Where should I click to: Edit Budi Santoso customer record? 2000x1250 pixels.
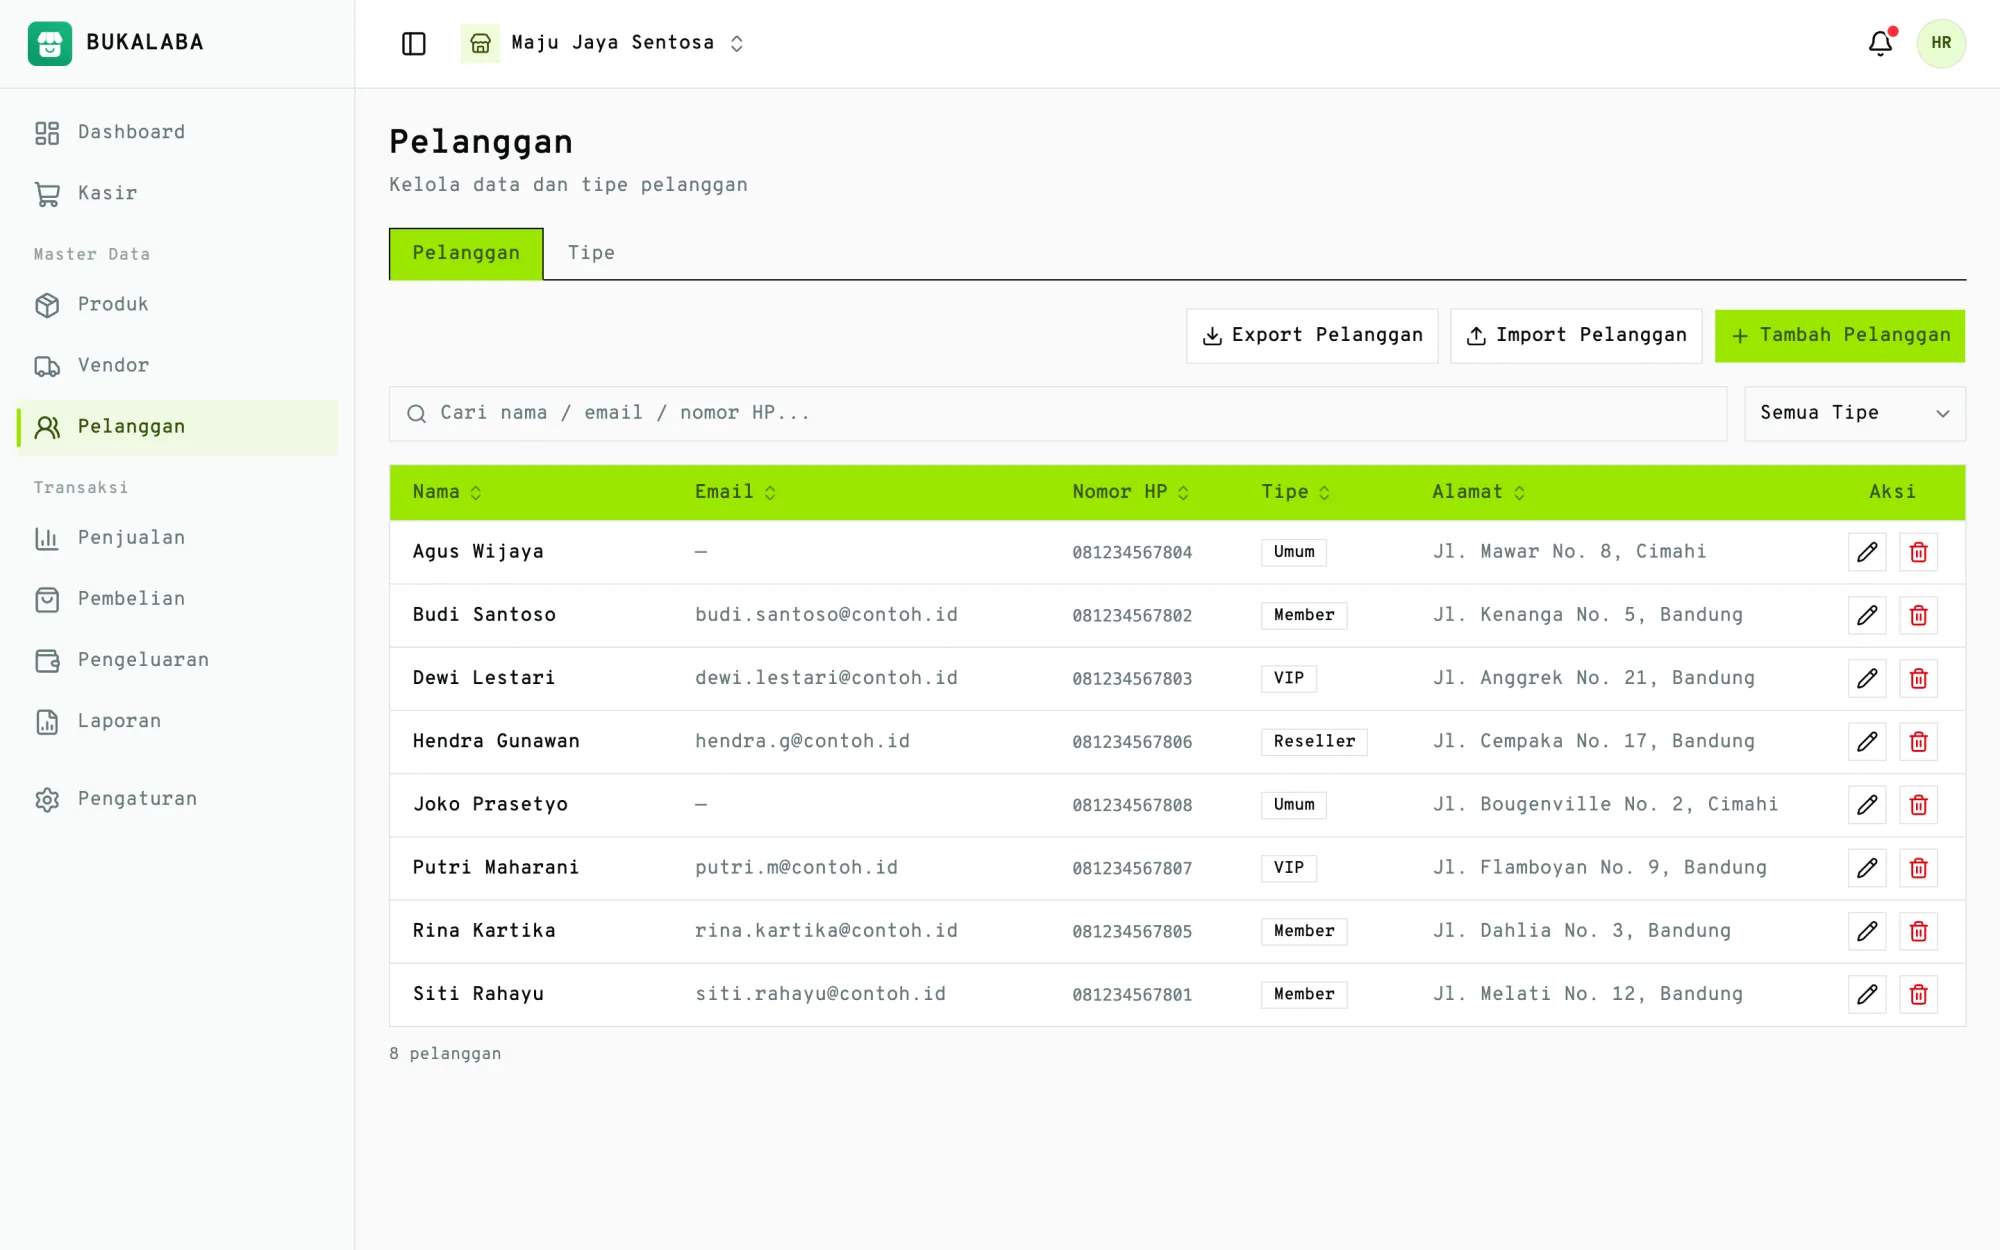pos(1867,615)
